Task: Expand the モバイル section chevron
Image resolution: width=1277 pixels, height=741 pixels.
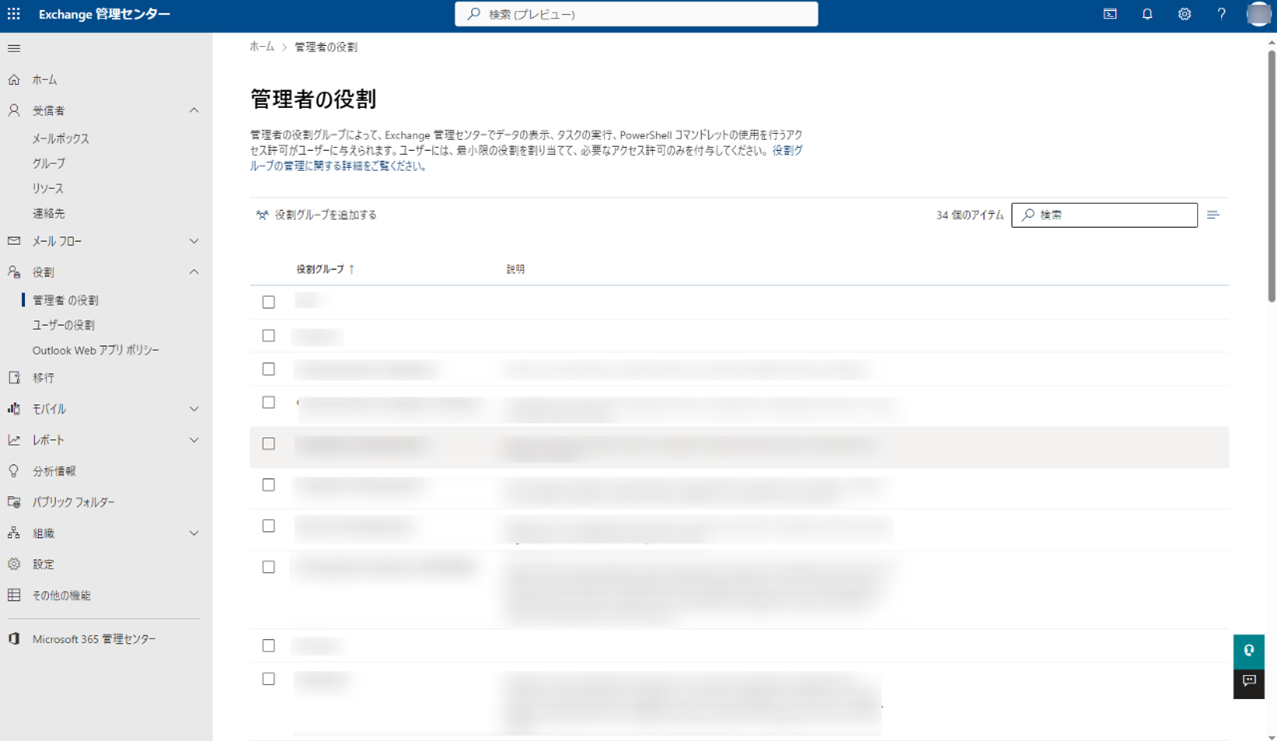Action: (194, 409)
